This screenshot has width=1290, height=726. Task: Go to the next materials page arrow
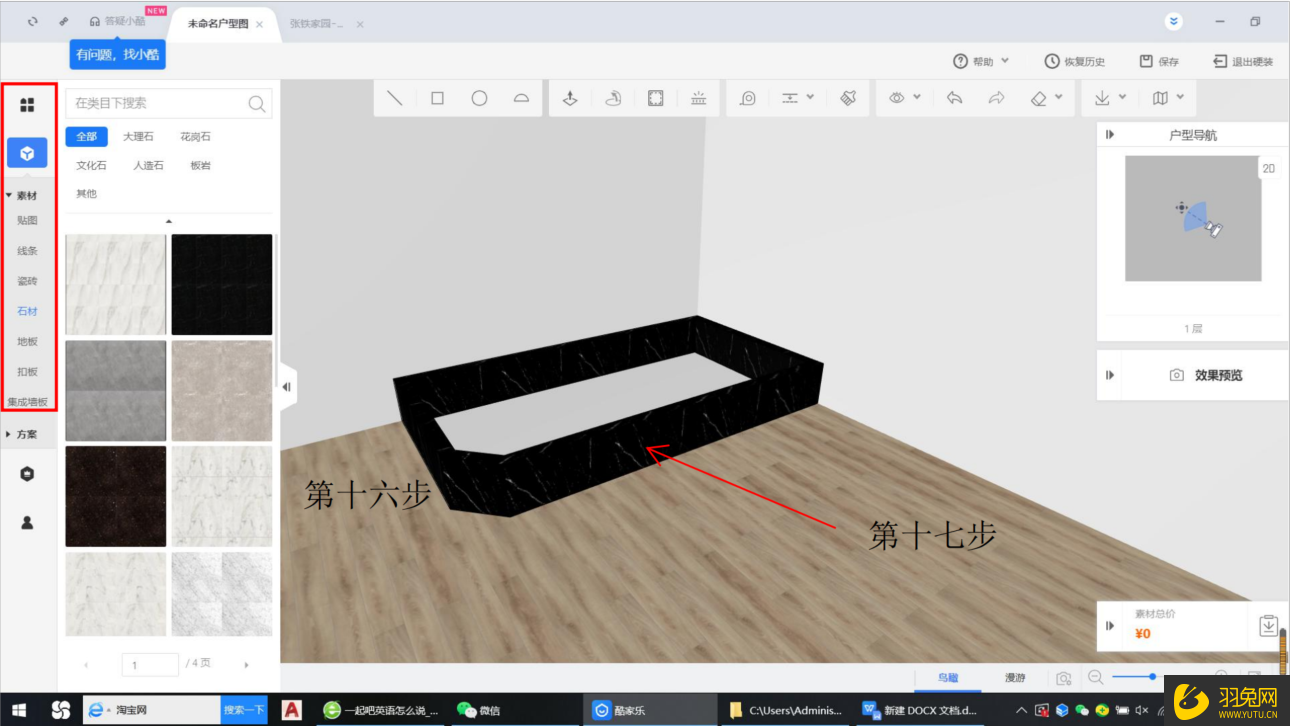247,664
